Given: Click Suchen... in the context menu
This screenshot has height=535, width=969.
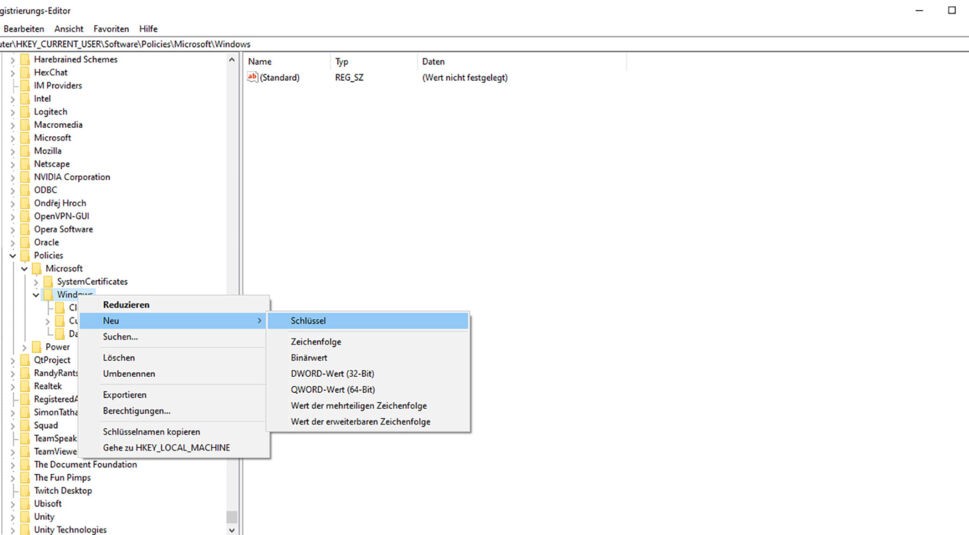Looking at the screenshot, I should point(174,337).
